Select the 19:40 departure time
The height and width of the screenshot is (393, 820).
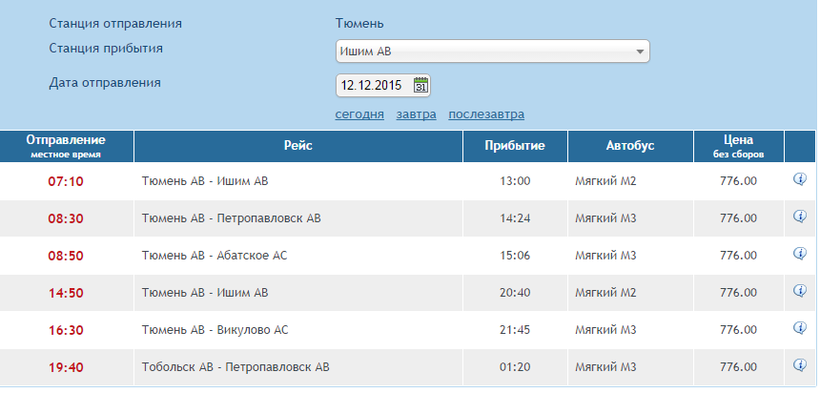point(66,368)
